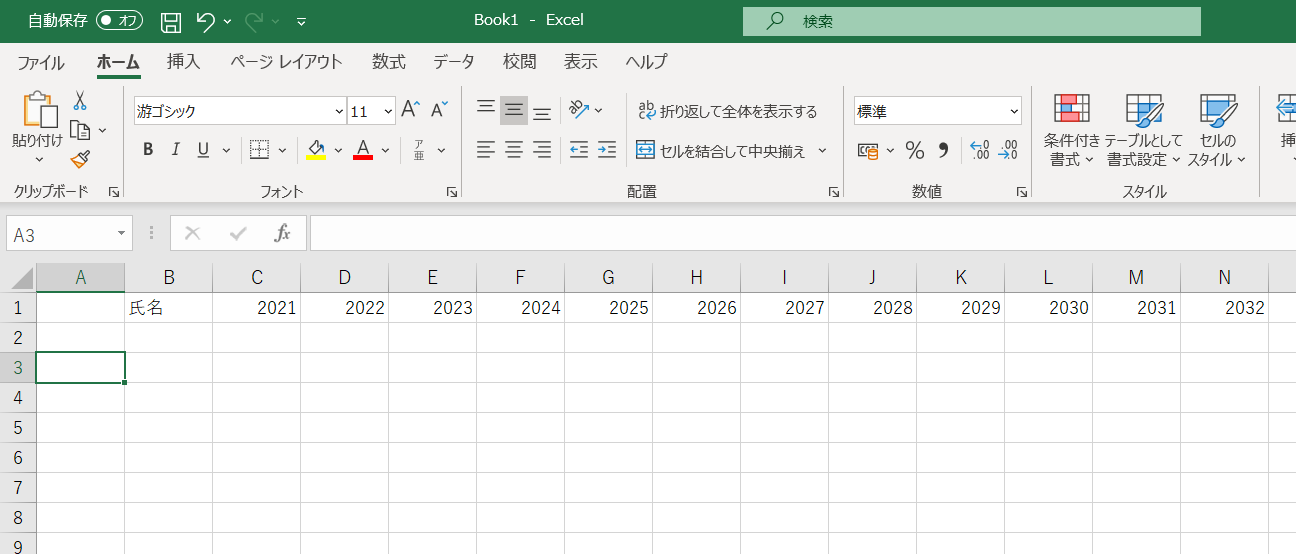Switch to the 挿入 tab
1296x554 pixels.
[183, 62]
